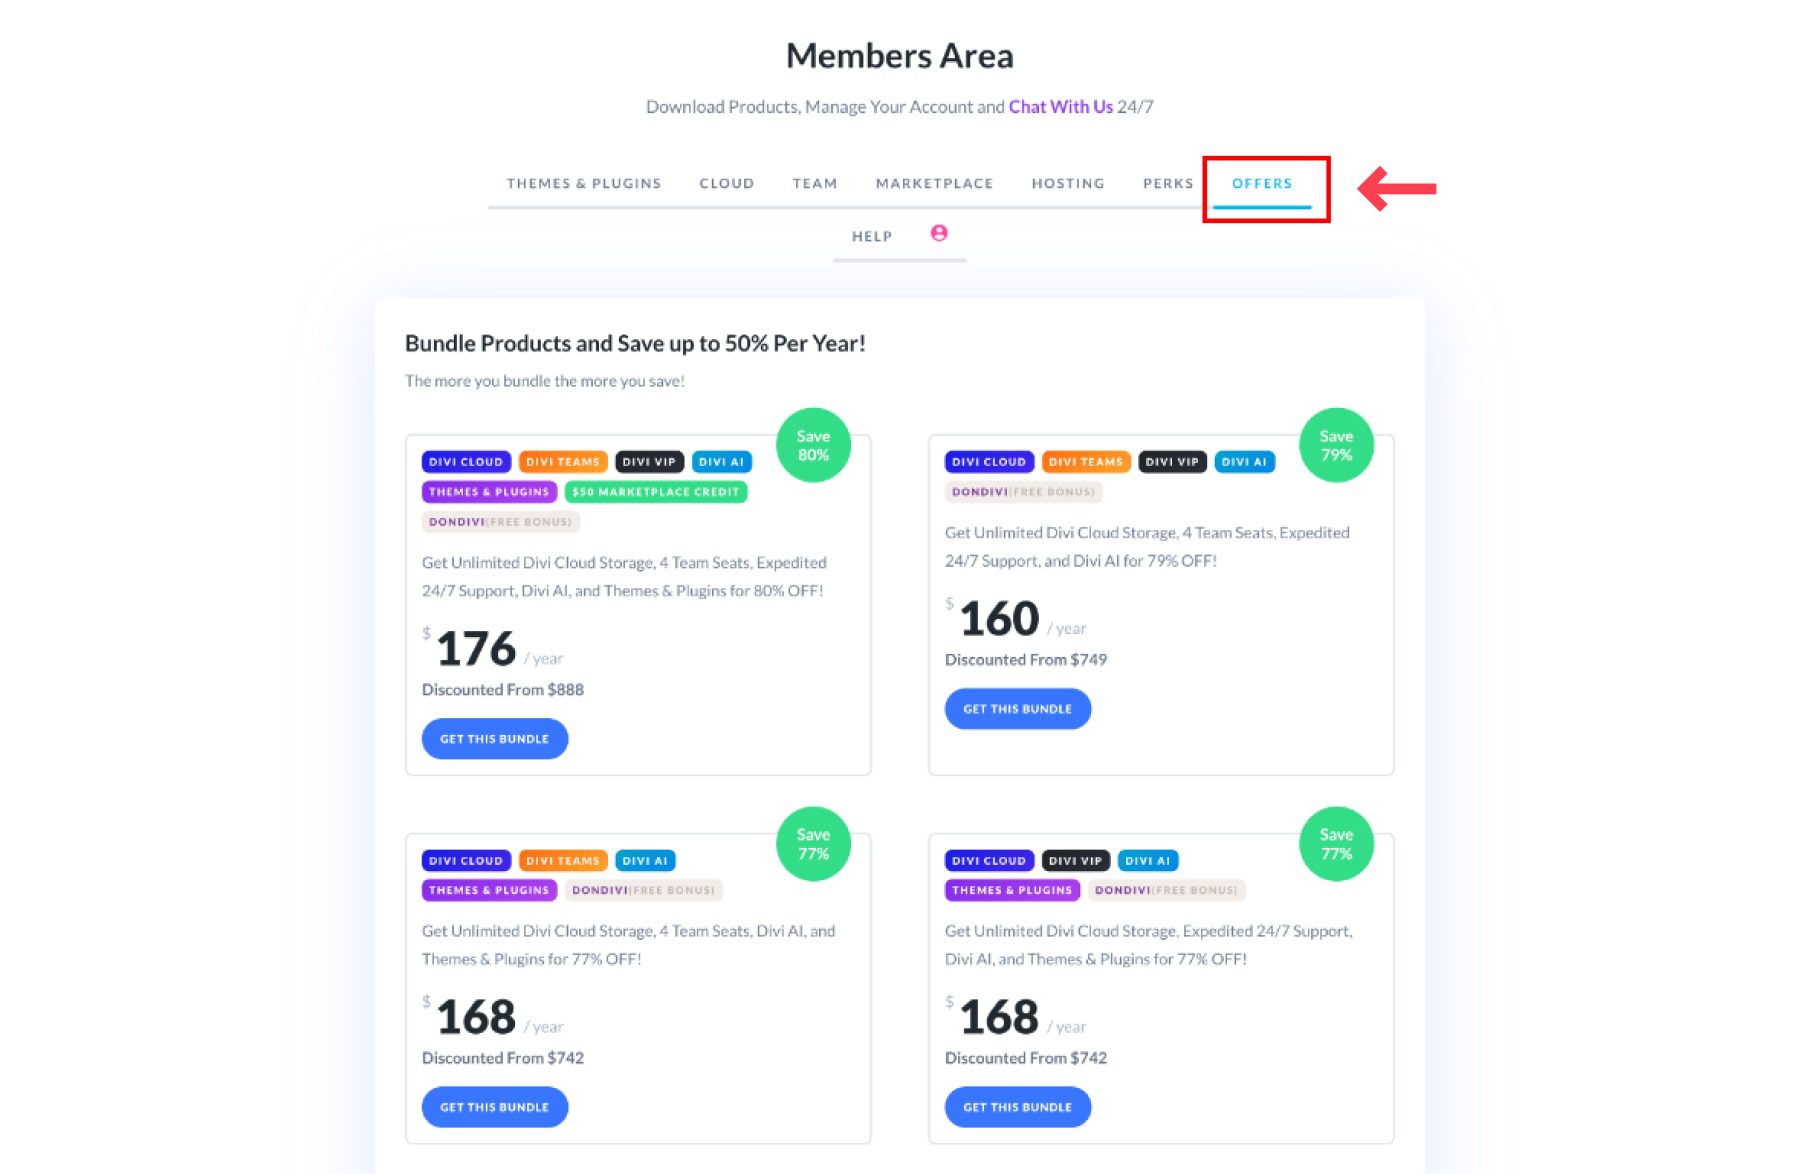Click the Divi Cloud tag in 80% bundle

tap(466, 462)
